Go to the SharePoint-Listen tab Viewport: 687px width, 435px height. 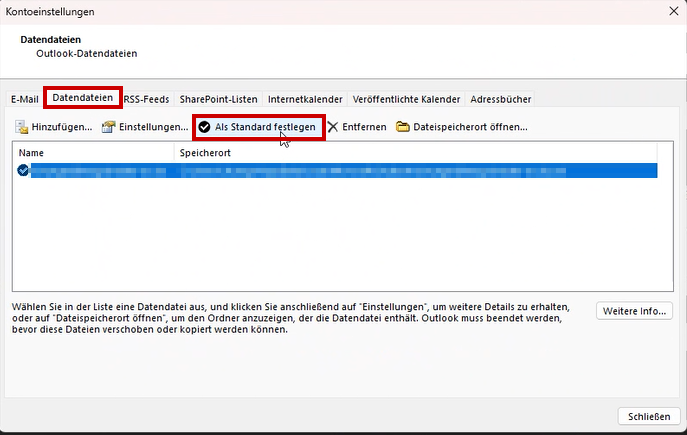(x=218, y=99)
